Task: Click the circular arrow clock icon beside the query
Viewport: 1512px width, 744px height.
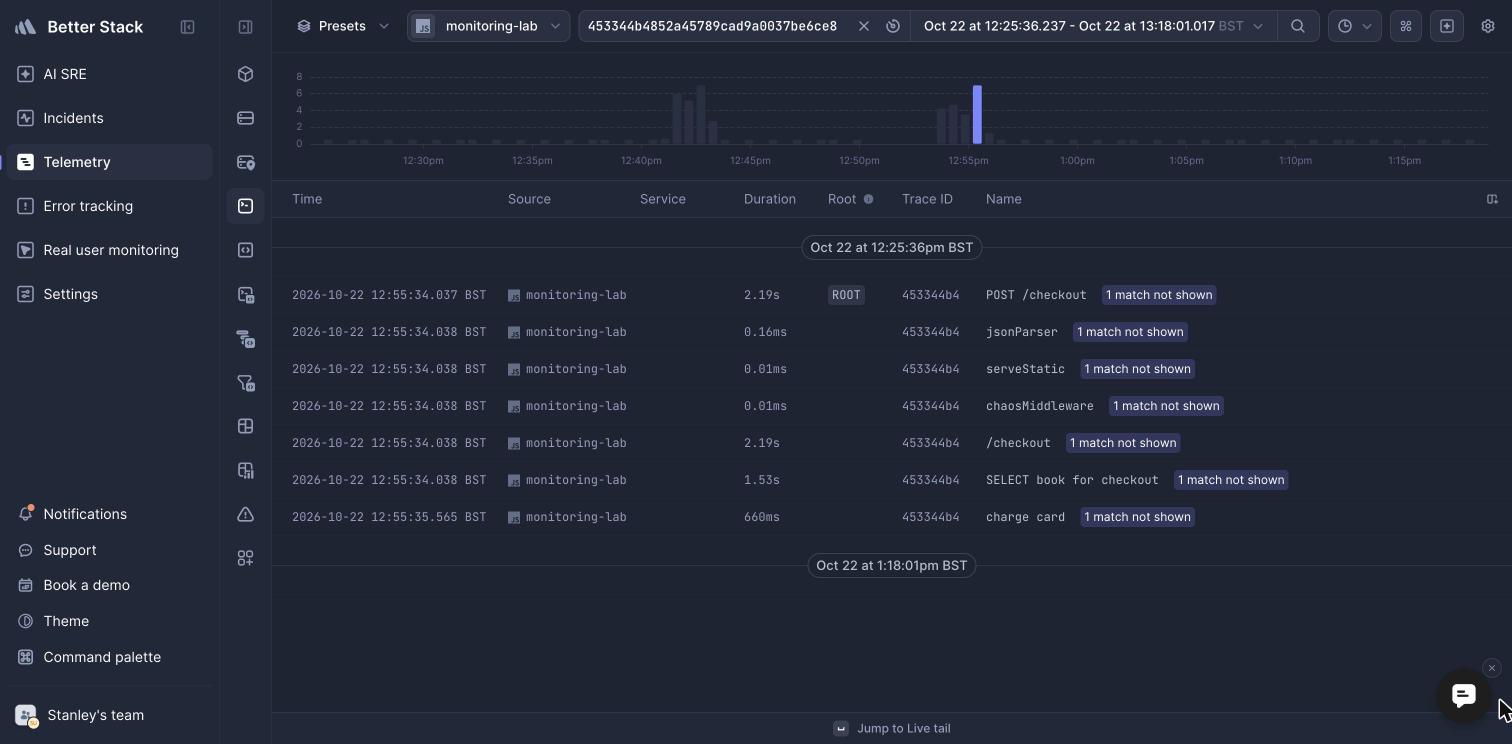Action: click(x=893, y=26)
